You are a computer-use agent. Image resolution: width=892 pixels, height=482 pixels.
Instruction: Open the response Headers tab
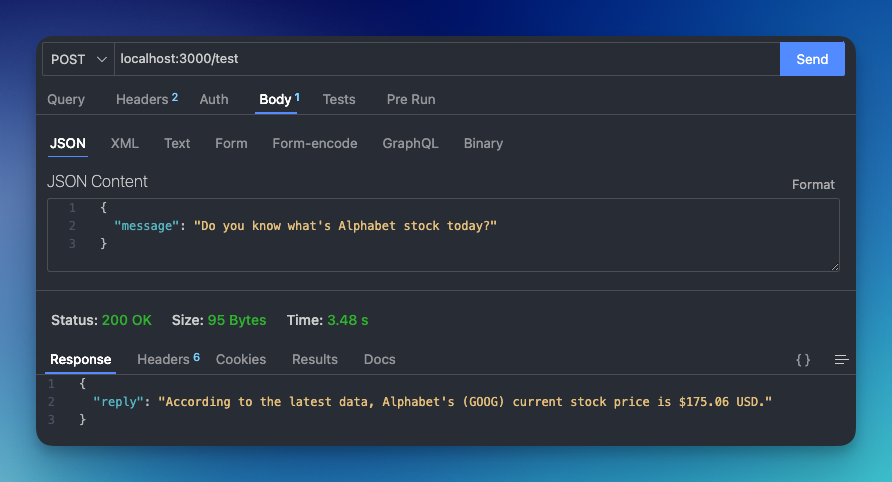168,360
